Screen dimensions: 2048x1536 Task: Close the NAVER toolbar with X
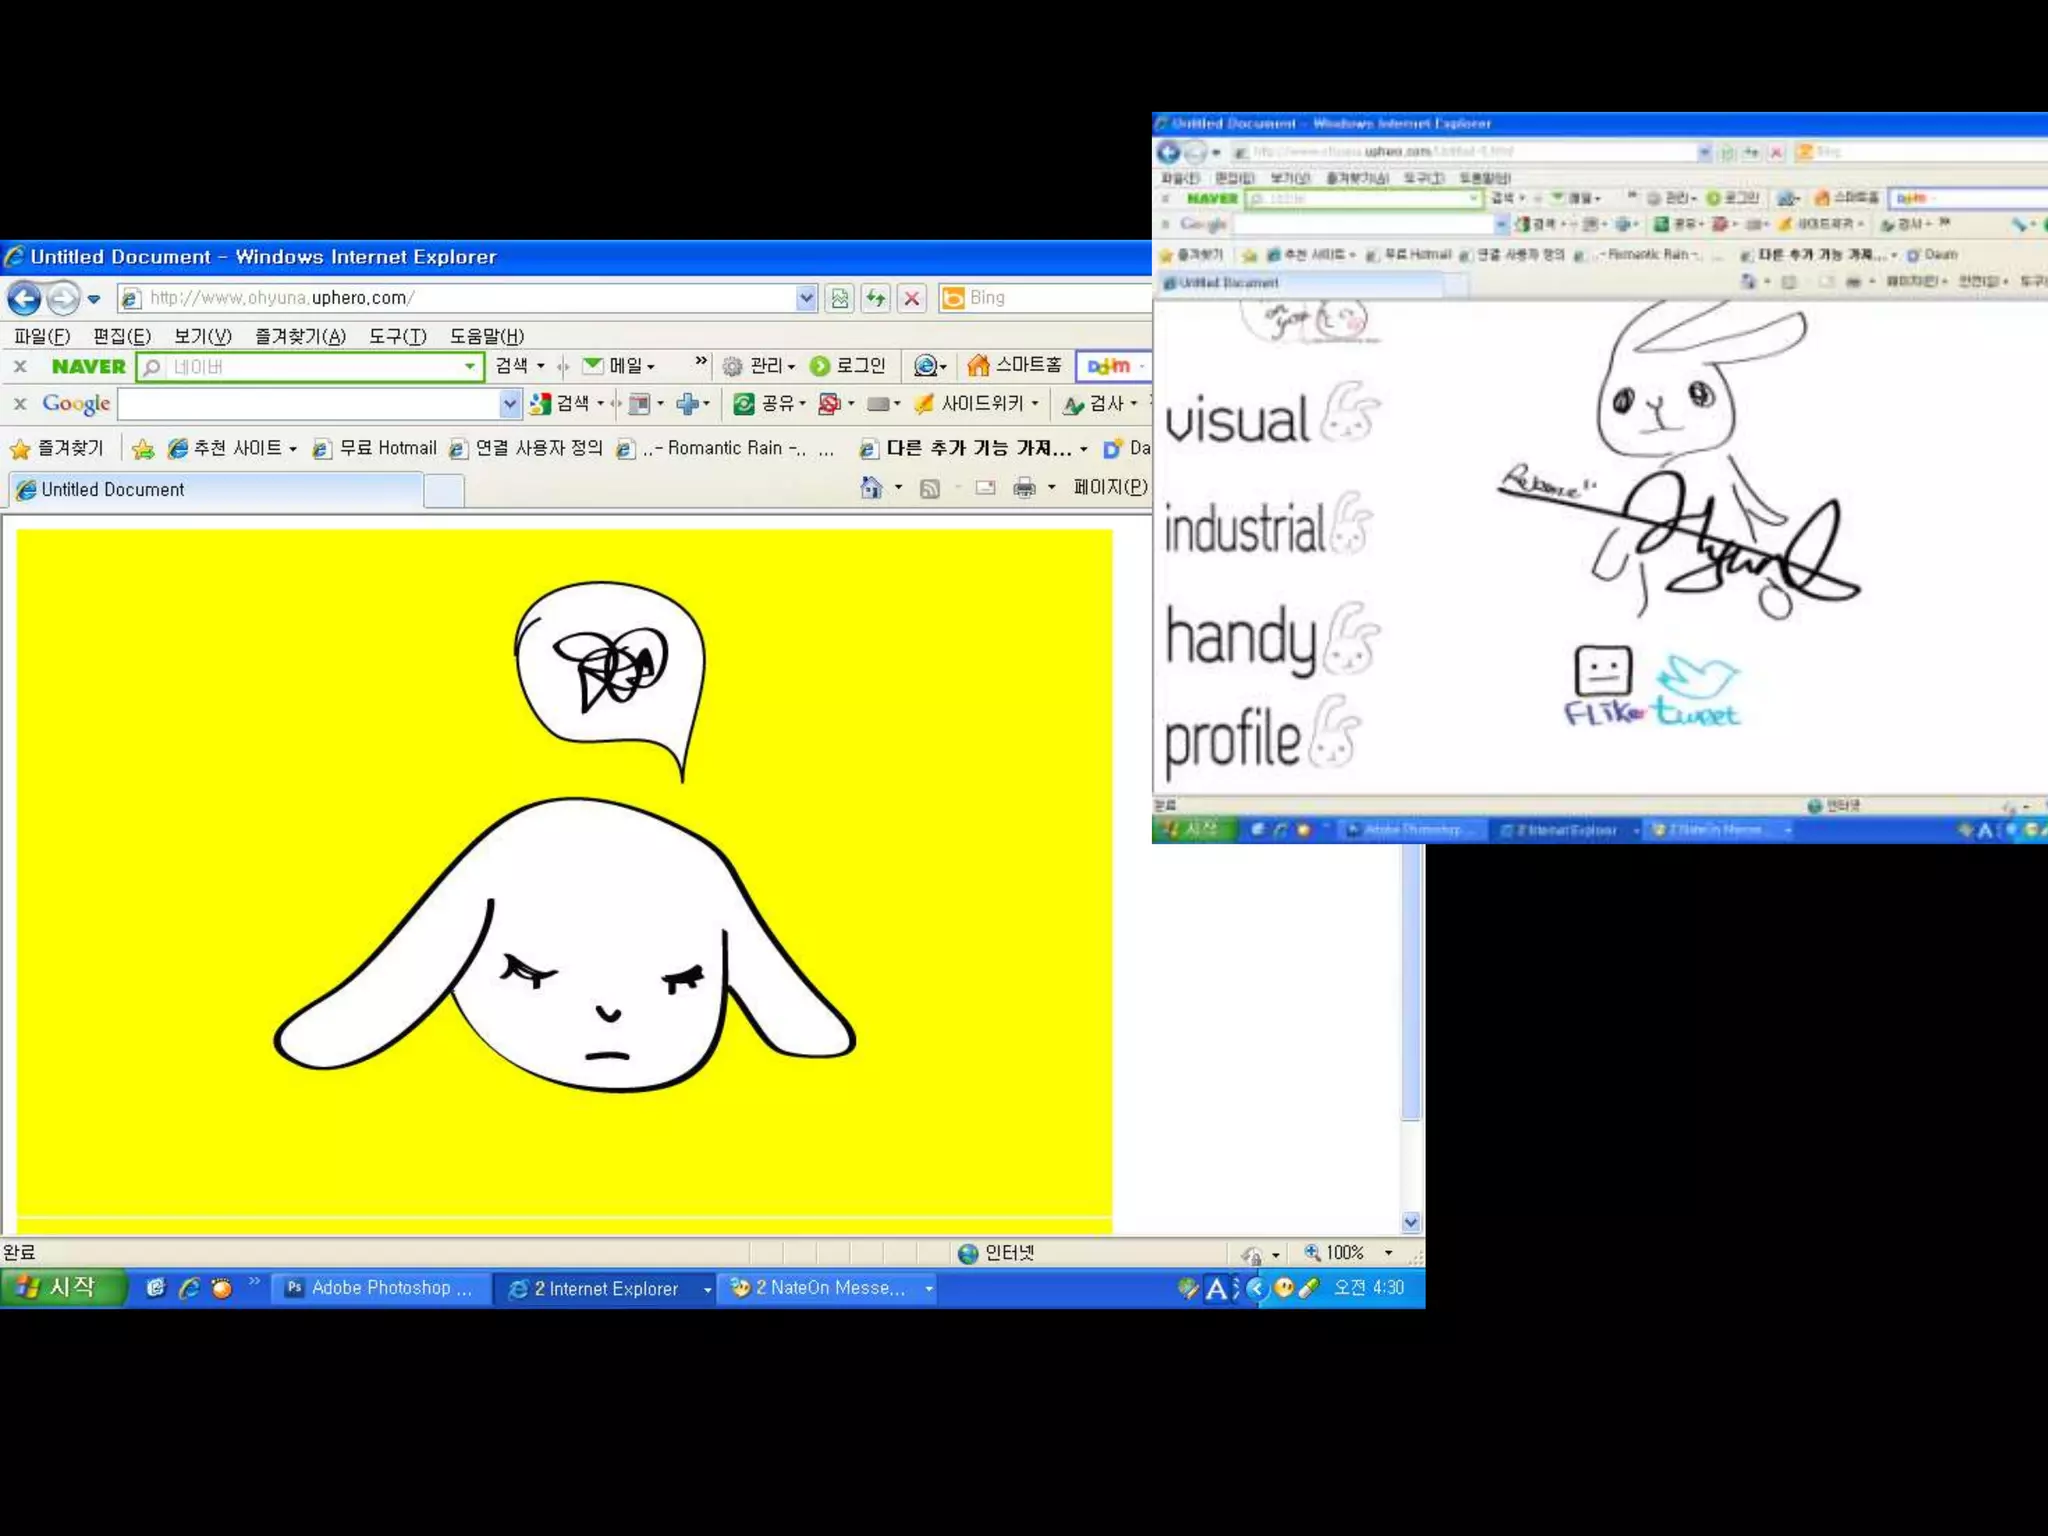(x=20, y=367)
